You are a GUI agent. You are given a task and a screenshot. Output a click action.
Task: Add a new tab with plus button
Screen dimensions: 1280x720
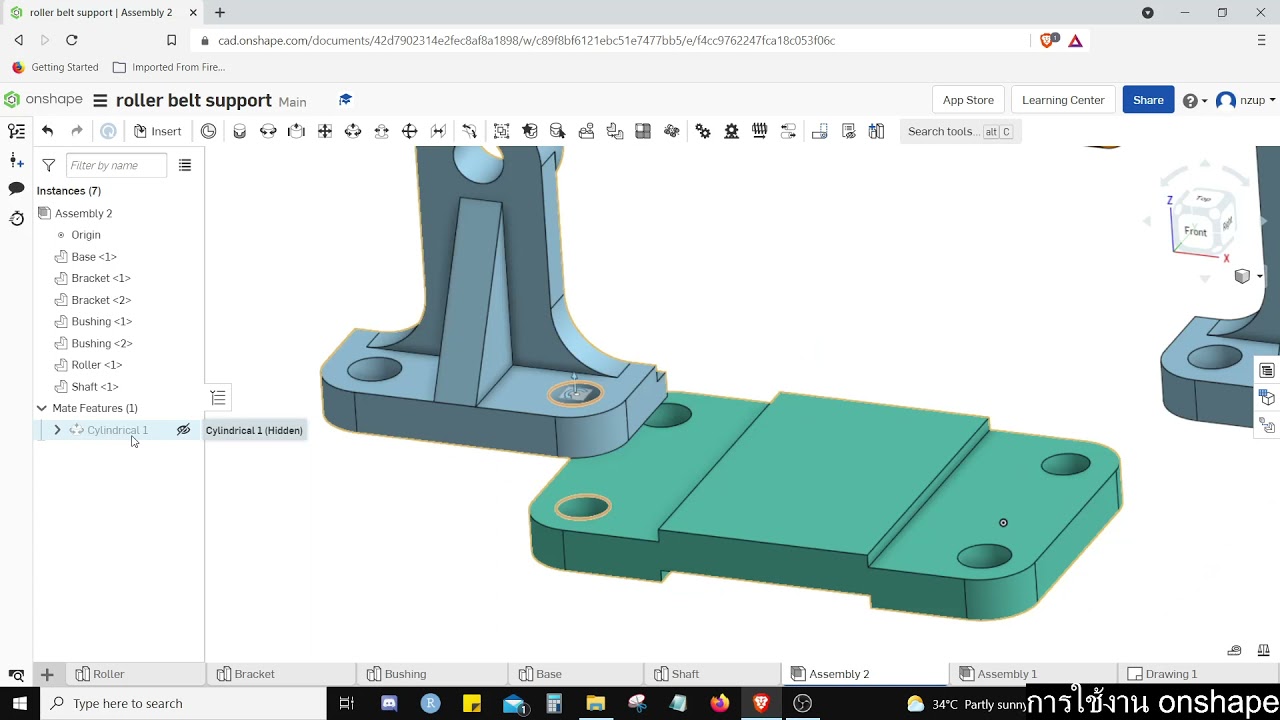click(x=47, y=674)
